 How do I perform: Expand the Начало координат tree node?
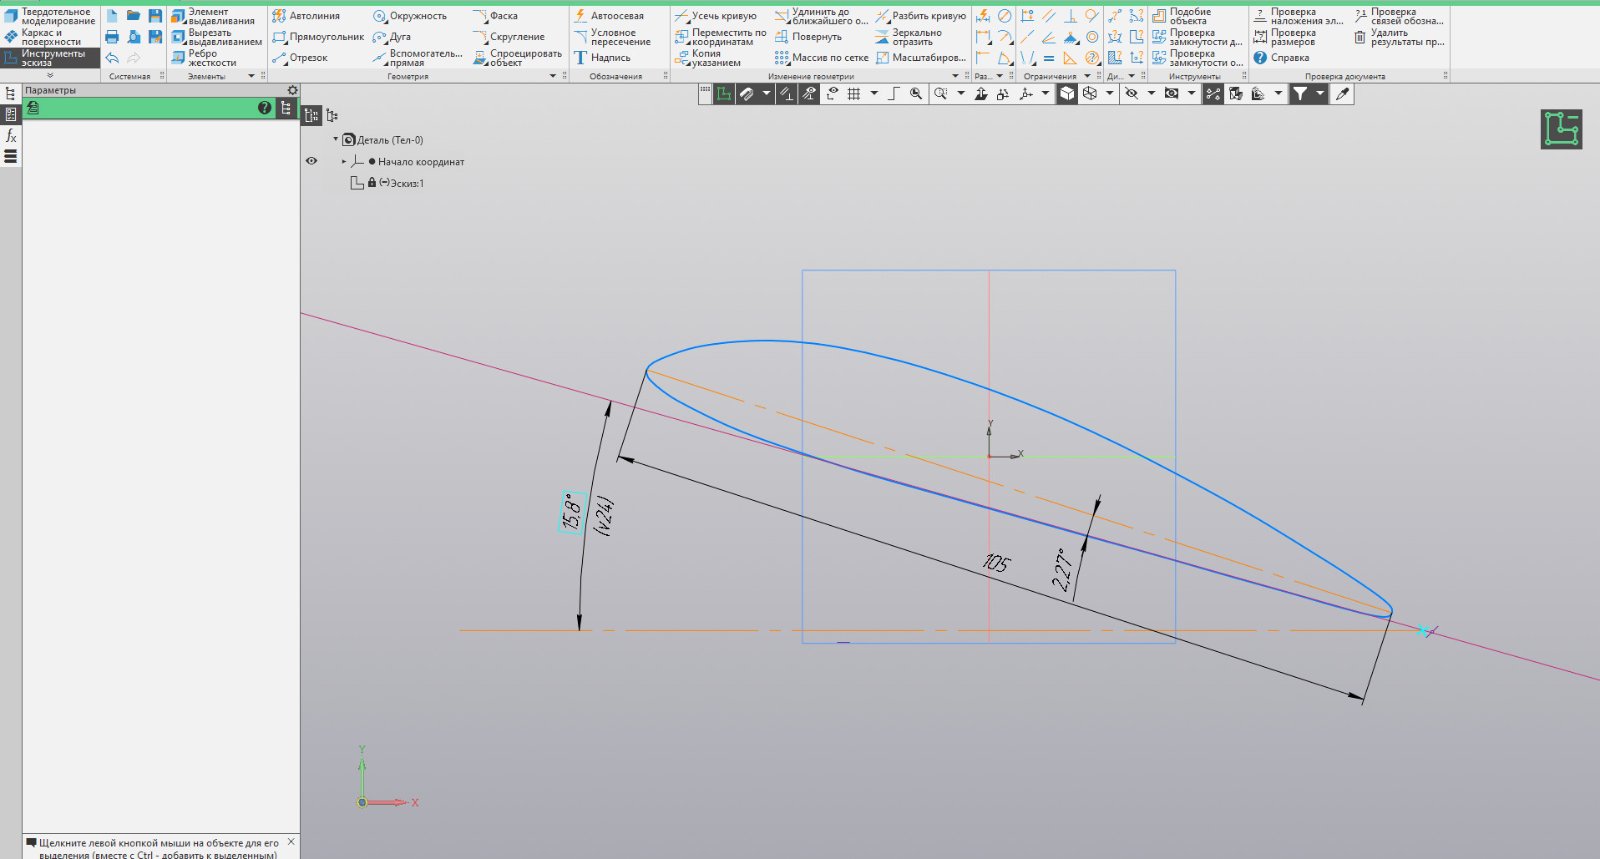pyautogui.click(x=344, y=161)
